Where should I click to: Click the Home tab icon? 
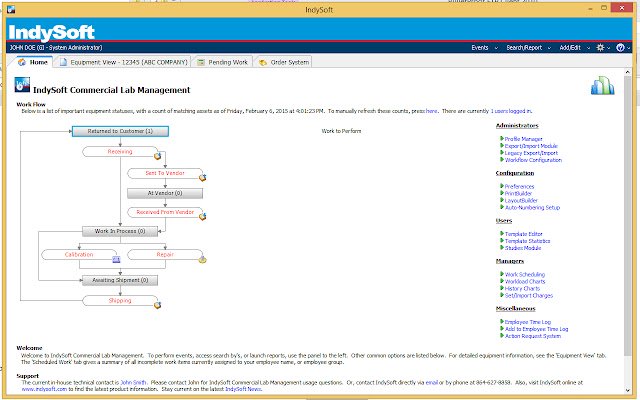pos(22,62)
